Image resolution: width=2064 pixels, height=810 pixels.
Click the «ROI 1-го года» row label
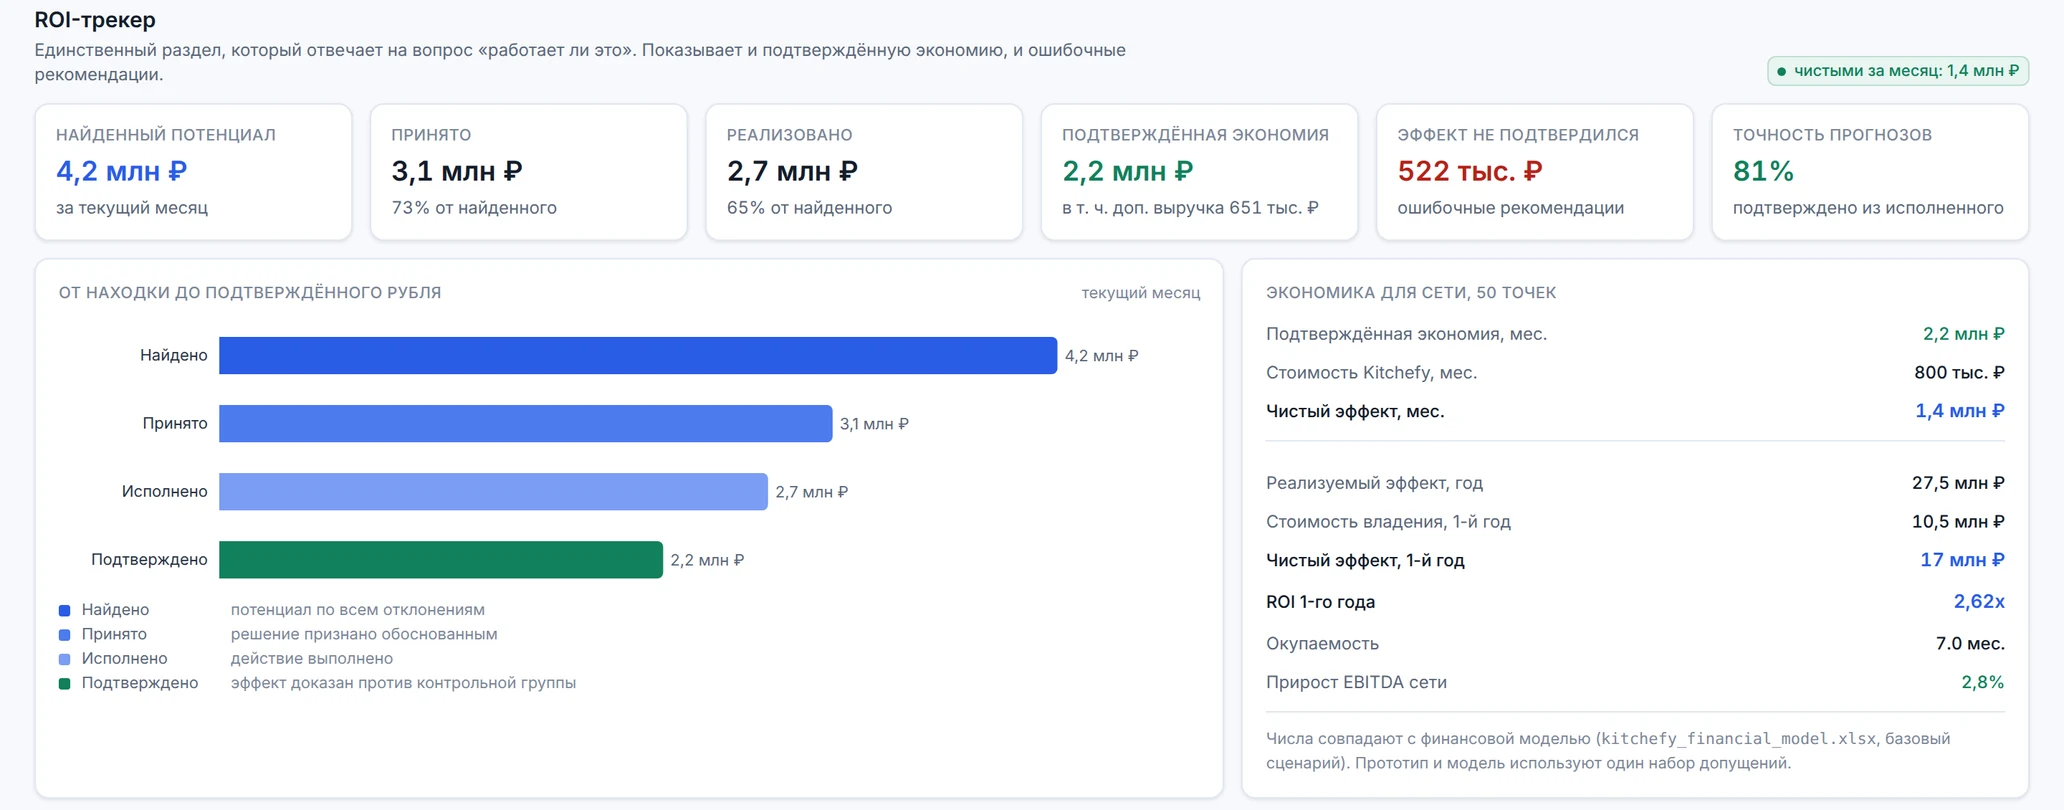point(1320,602)
